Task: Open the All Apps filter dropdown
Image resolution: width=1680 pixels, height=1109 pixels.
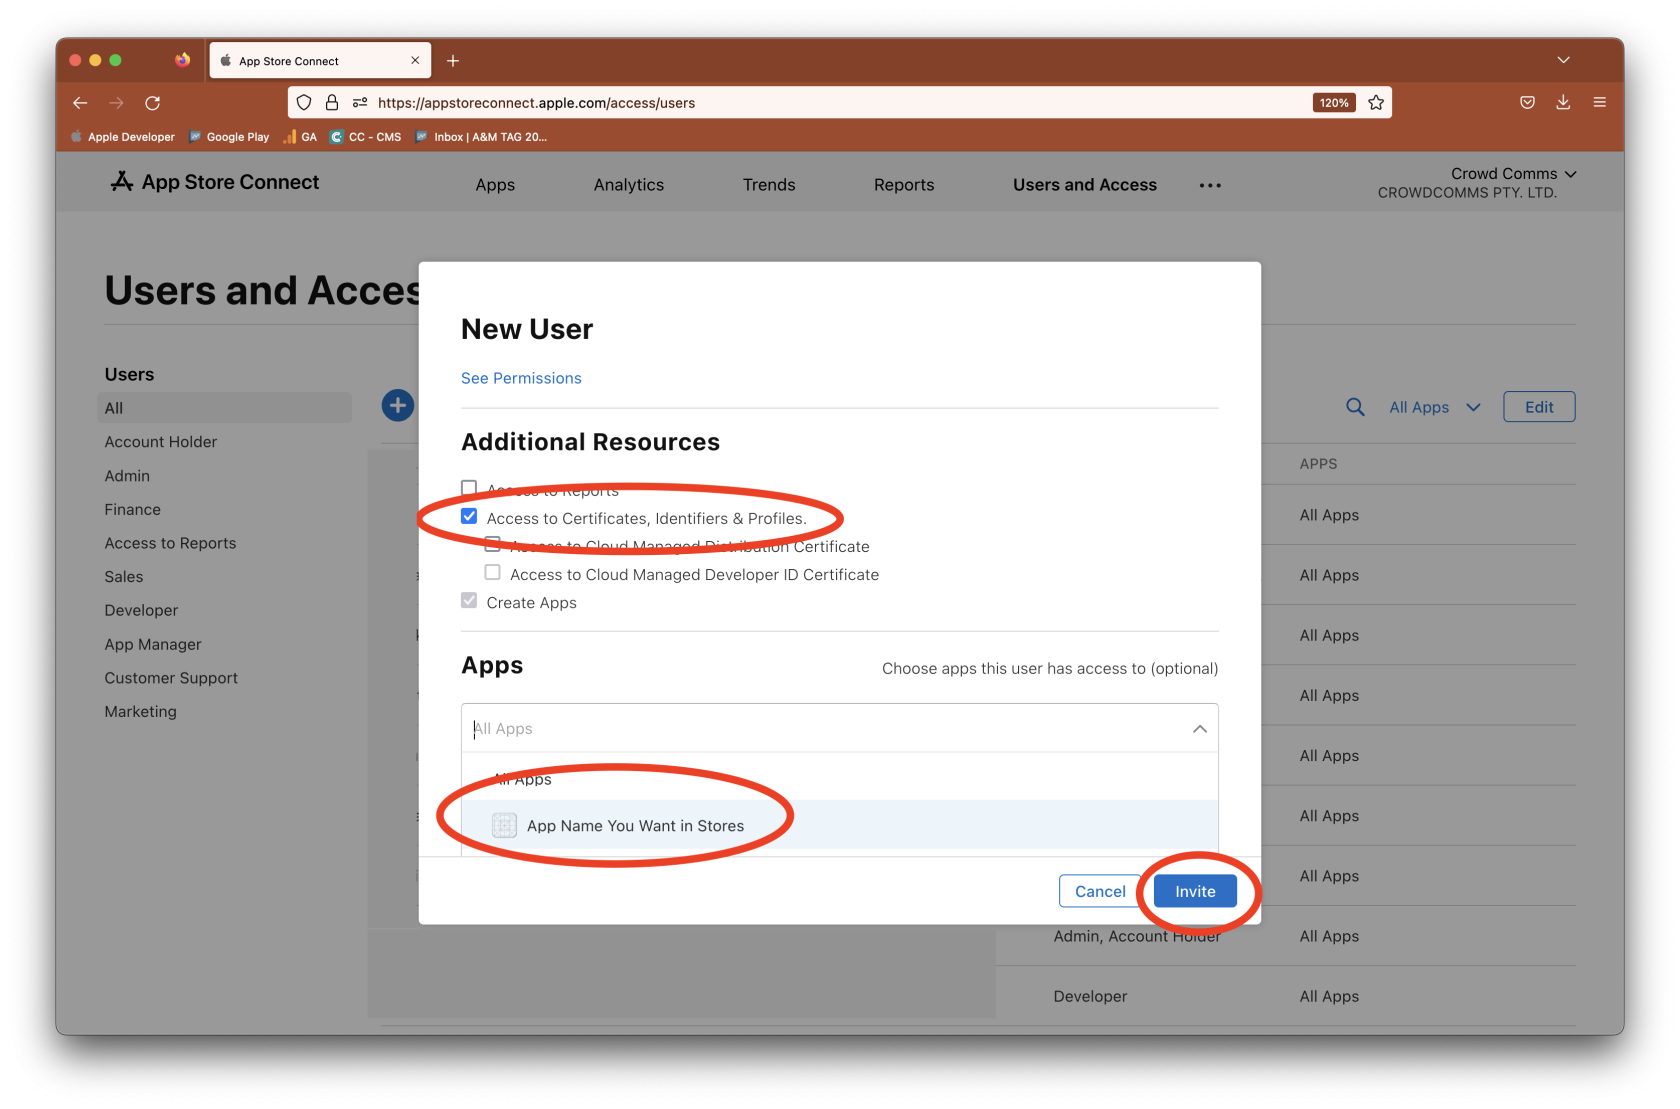Action: (x=1434, y=407)
